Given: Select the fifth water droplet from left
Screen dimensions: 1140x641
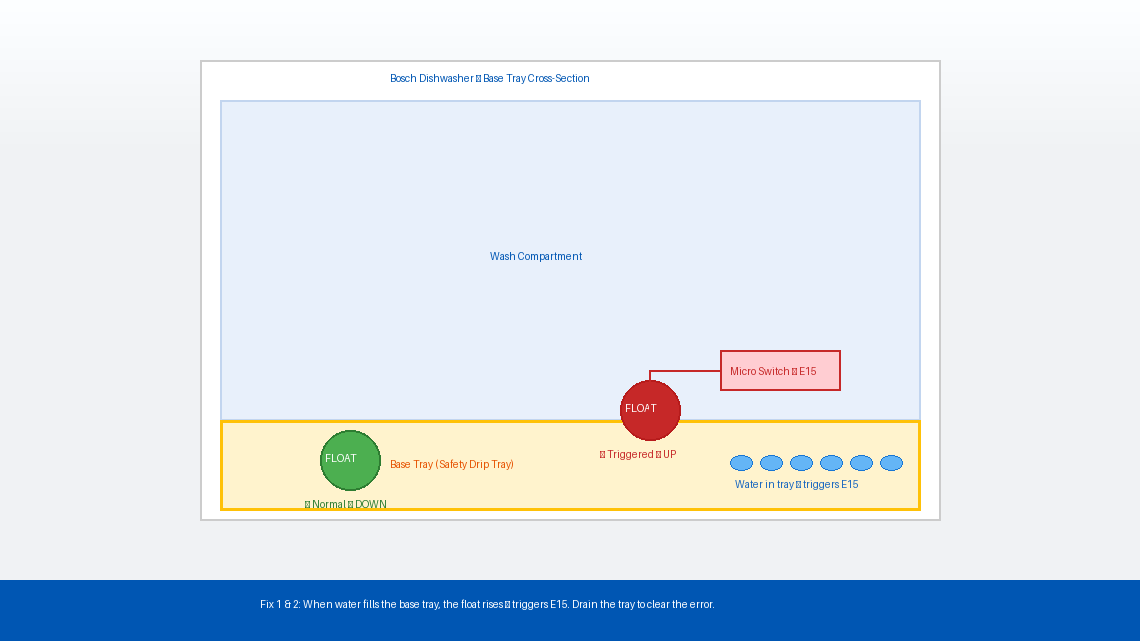Looking at the screenshot, I should (x=861, y=463).
